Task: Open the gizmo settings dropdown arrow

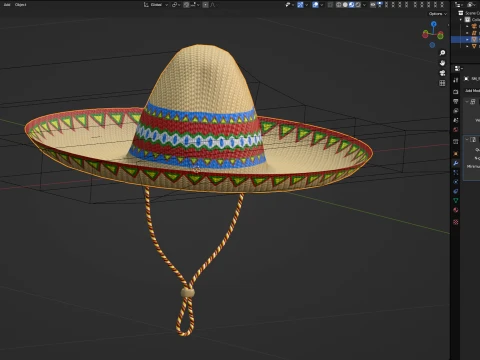Action: 306,5
